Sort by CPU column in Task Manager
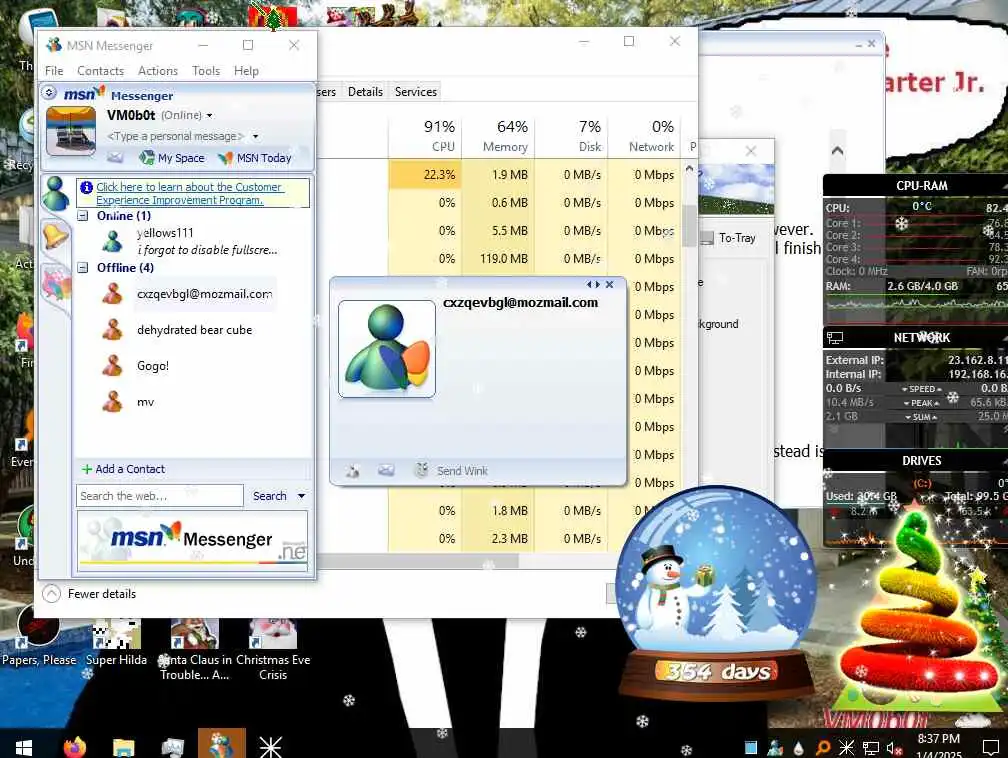1008x758 pixels. tap(425, 136)
